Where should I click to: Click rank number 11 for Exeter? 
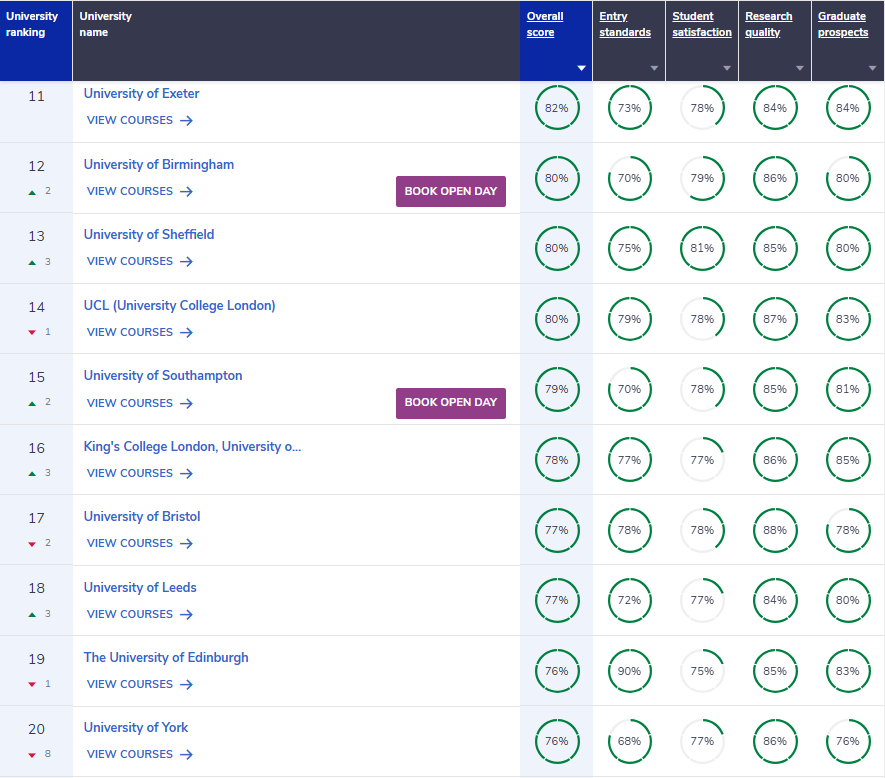point(36,97)
